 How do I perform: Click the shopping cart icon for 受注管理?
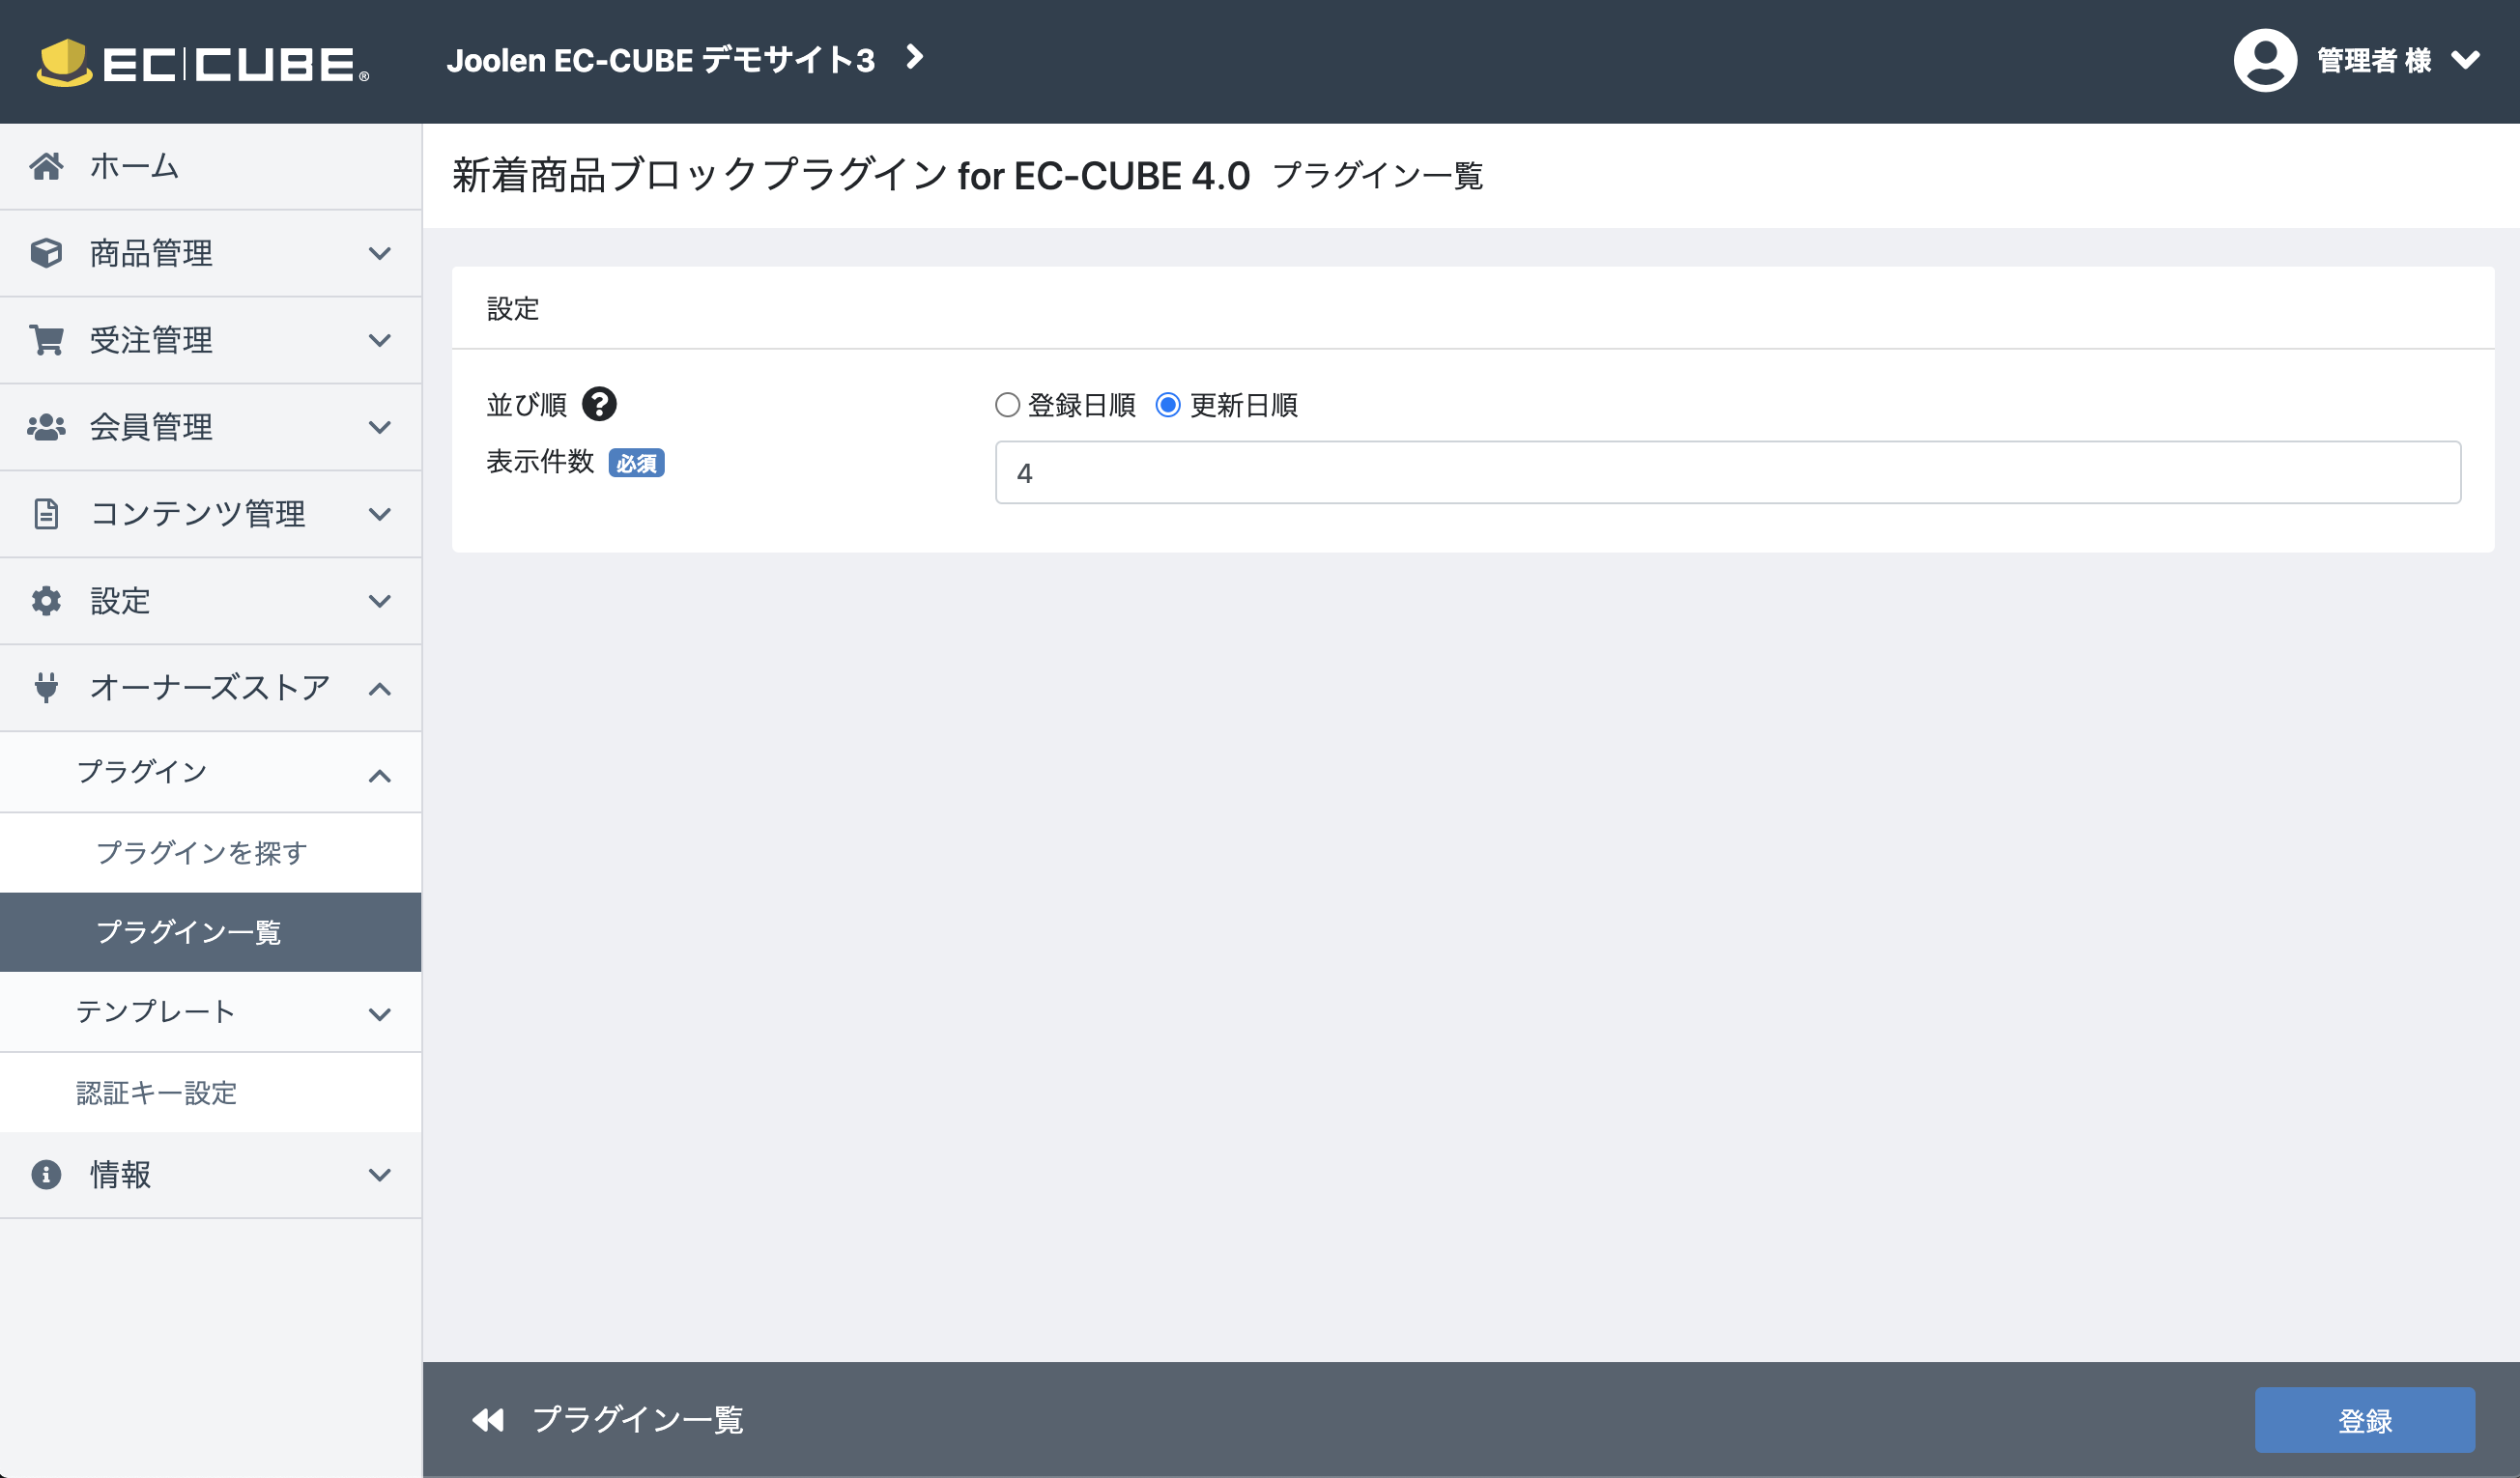point(46,340)
